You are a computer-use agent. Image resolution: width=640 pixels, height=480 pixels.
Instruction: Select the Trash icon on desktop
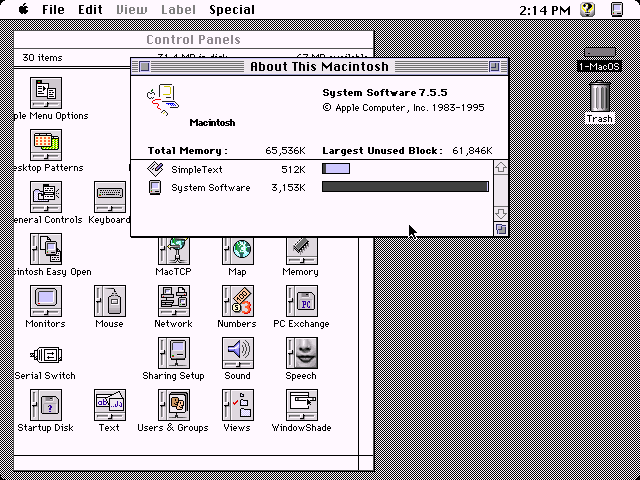pyautogui.click(x=600, y=96)
